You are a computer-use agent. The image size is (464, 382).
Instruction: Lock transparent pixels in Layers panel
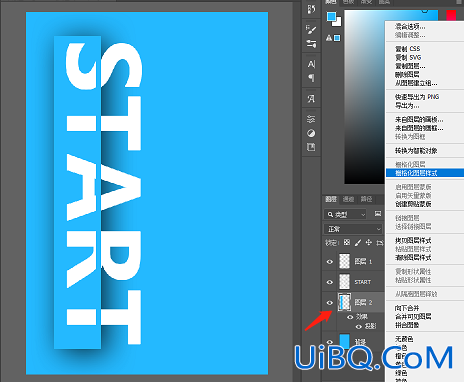coord(347,242)
